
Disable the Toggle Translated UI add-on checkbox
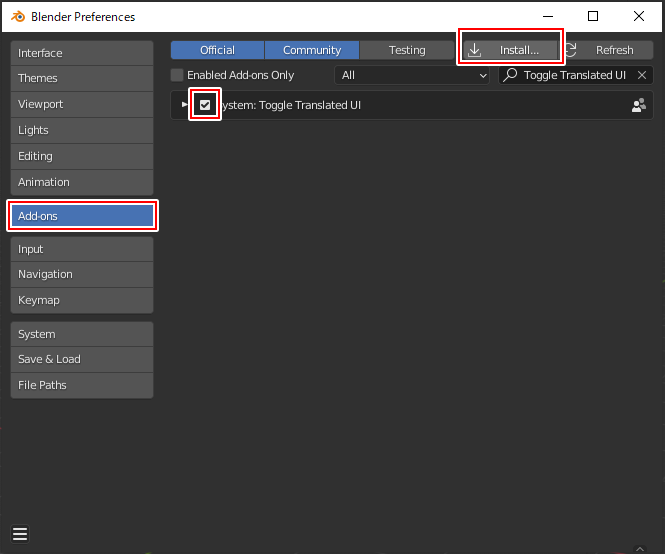pos(205,105)
